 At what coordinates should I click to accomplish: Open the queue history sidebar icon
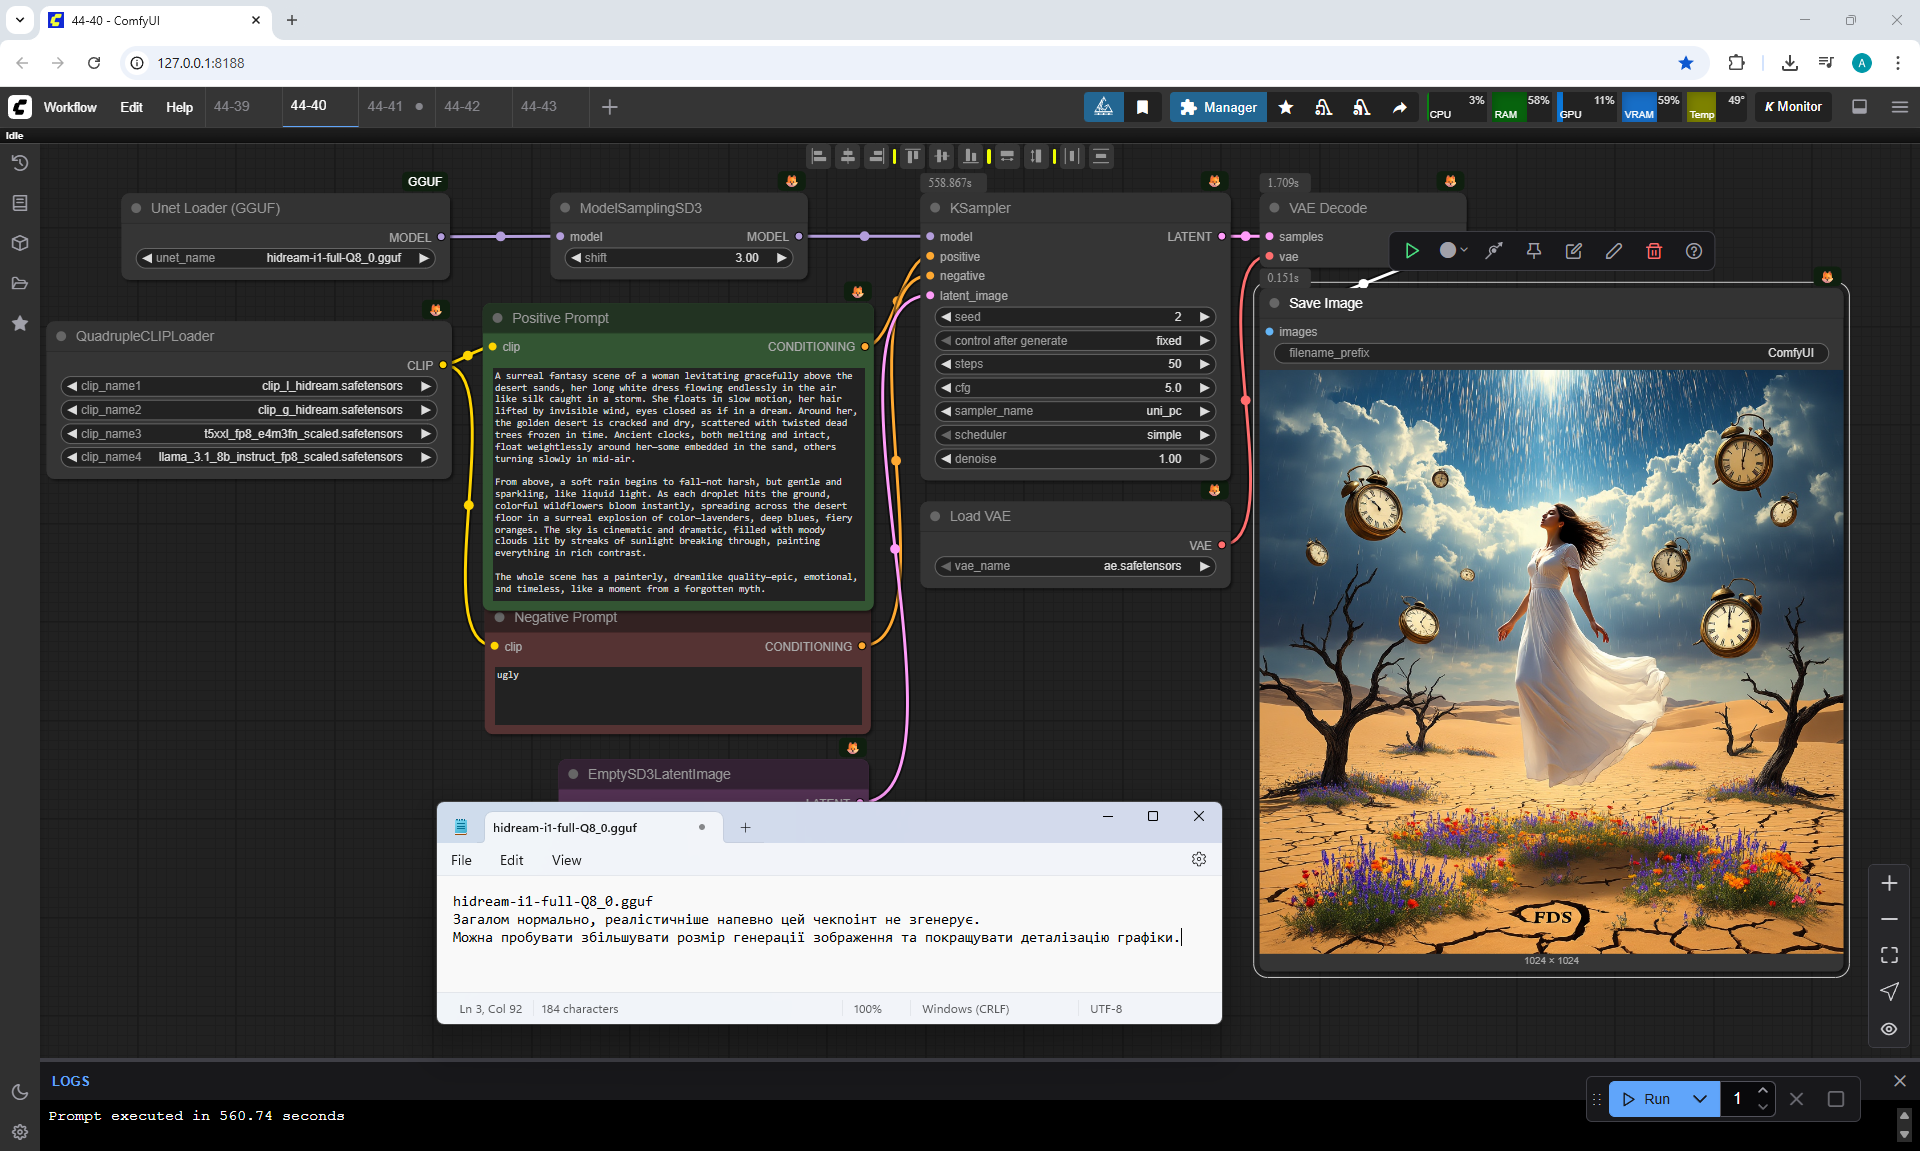click(x=19, y=163)
